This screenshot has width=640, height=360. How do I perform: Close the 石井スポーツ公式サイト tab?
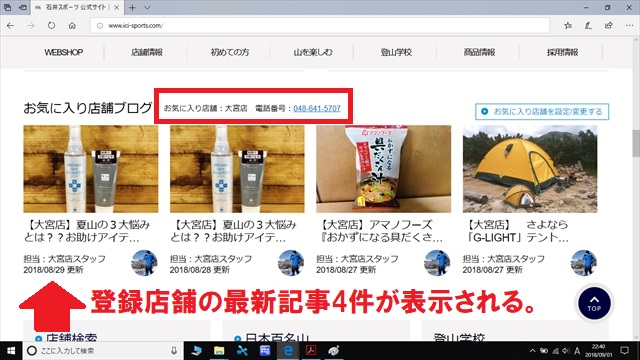pyautogui.click(x=117, y=7)
